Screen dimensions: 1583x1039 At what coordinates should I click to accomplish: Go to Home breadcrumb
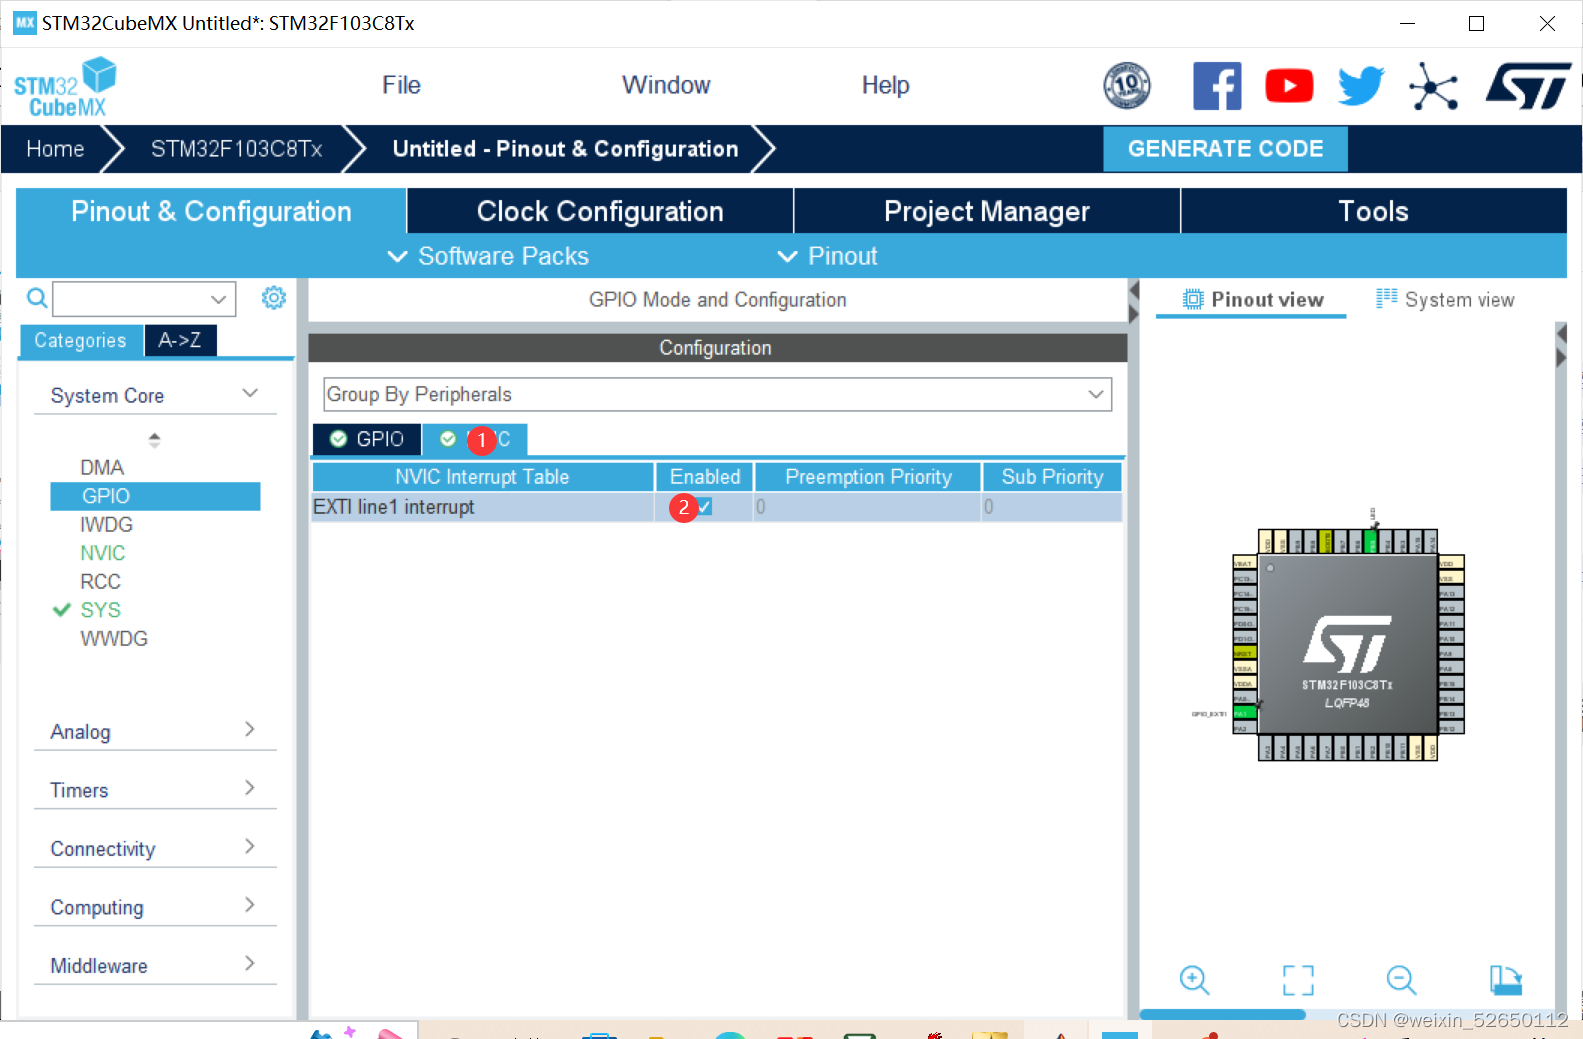[55, 149]
